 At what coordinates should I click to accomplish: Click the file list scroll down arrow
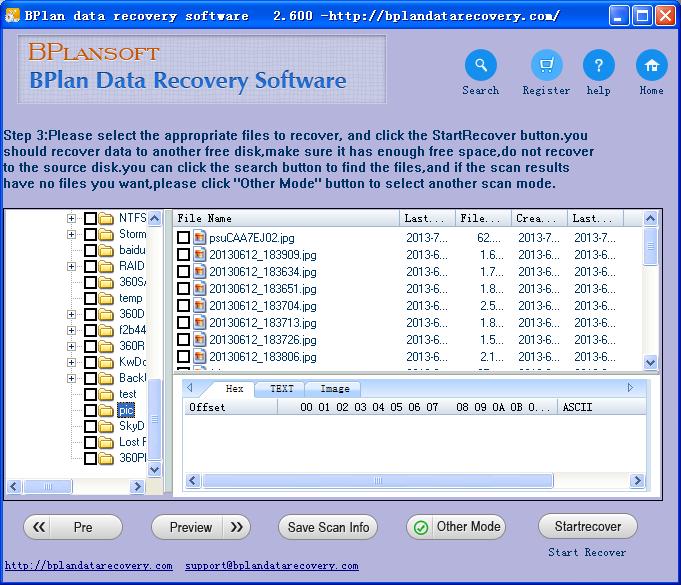(650, 362)
